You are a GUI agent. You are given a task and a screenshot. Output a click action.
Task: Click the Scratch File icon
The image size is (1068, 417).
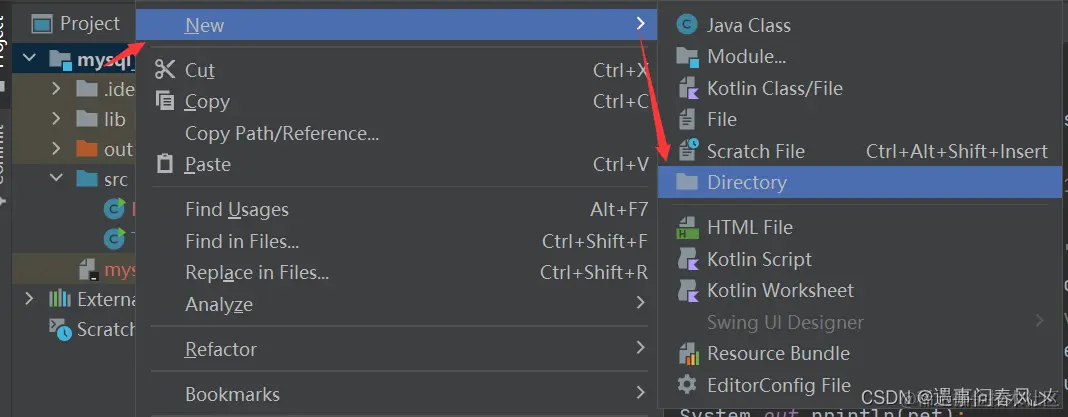[x=689, y=151]
